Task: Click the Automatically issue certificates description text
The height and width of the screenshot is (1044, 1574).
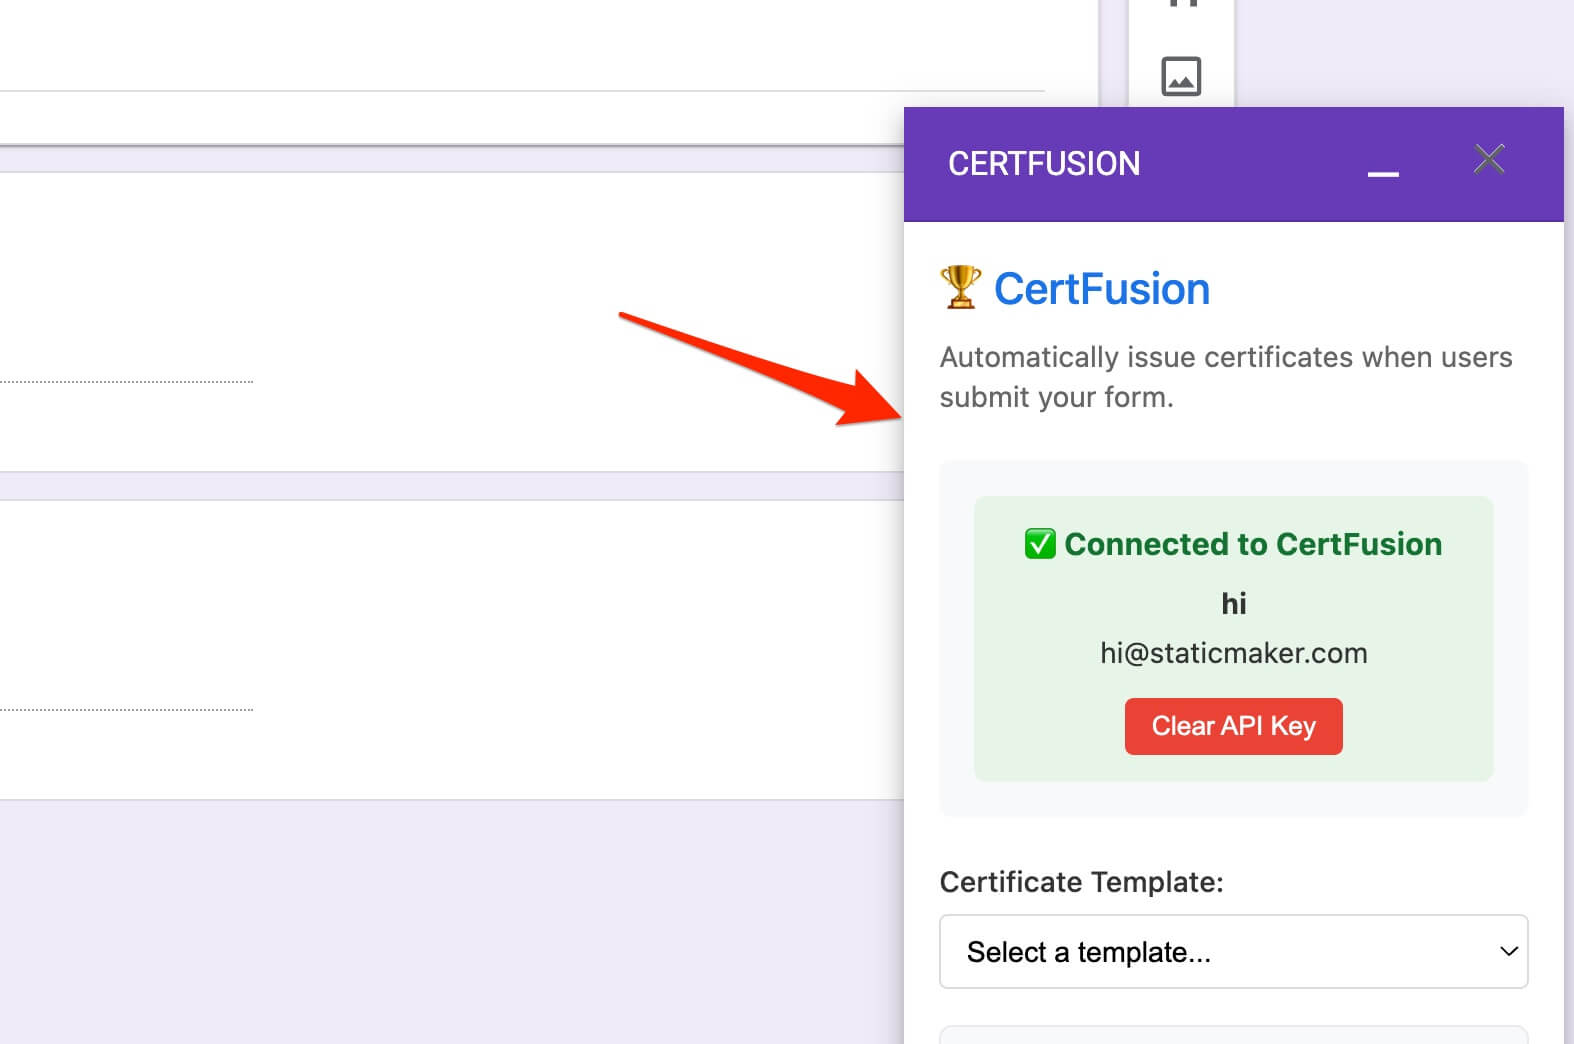Action: tap(1225, 377)
